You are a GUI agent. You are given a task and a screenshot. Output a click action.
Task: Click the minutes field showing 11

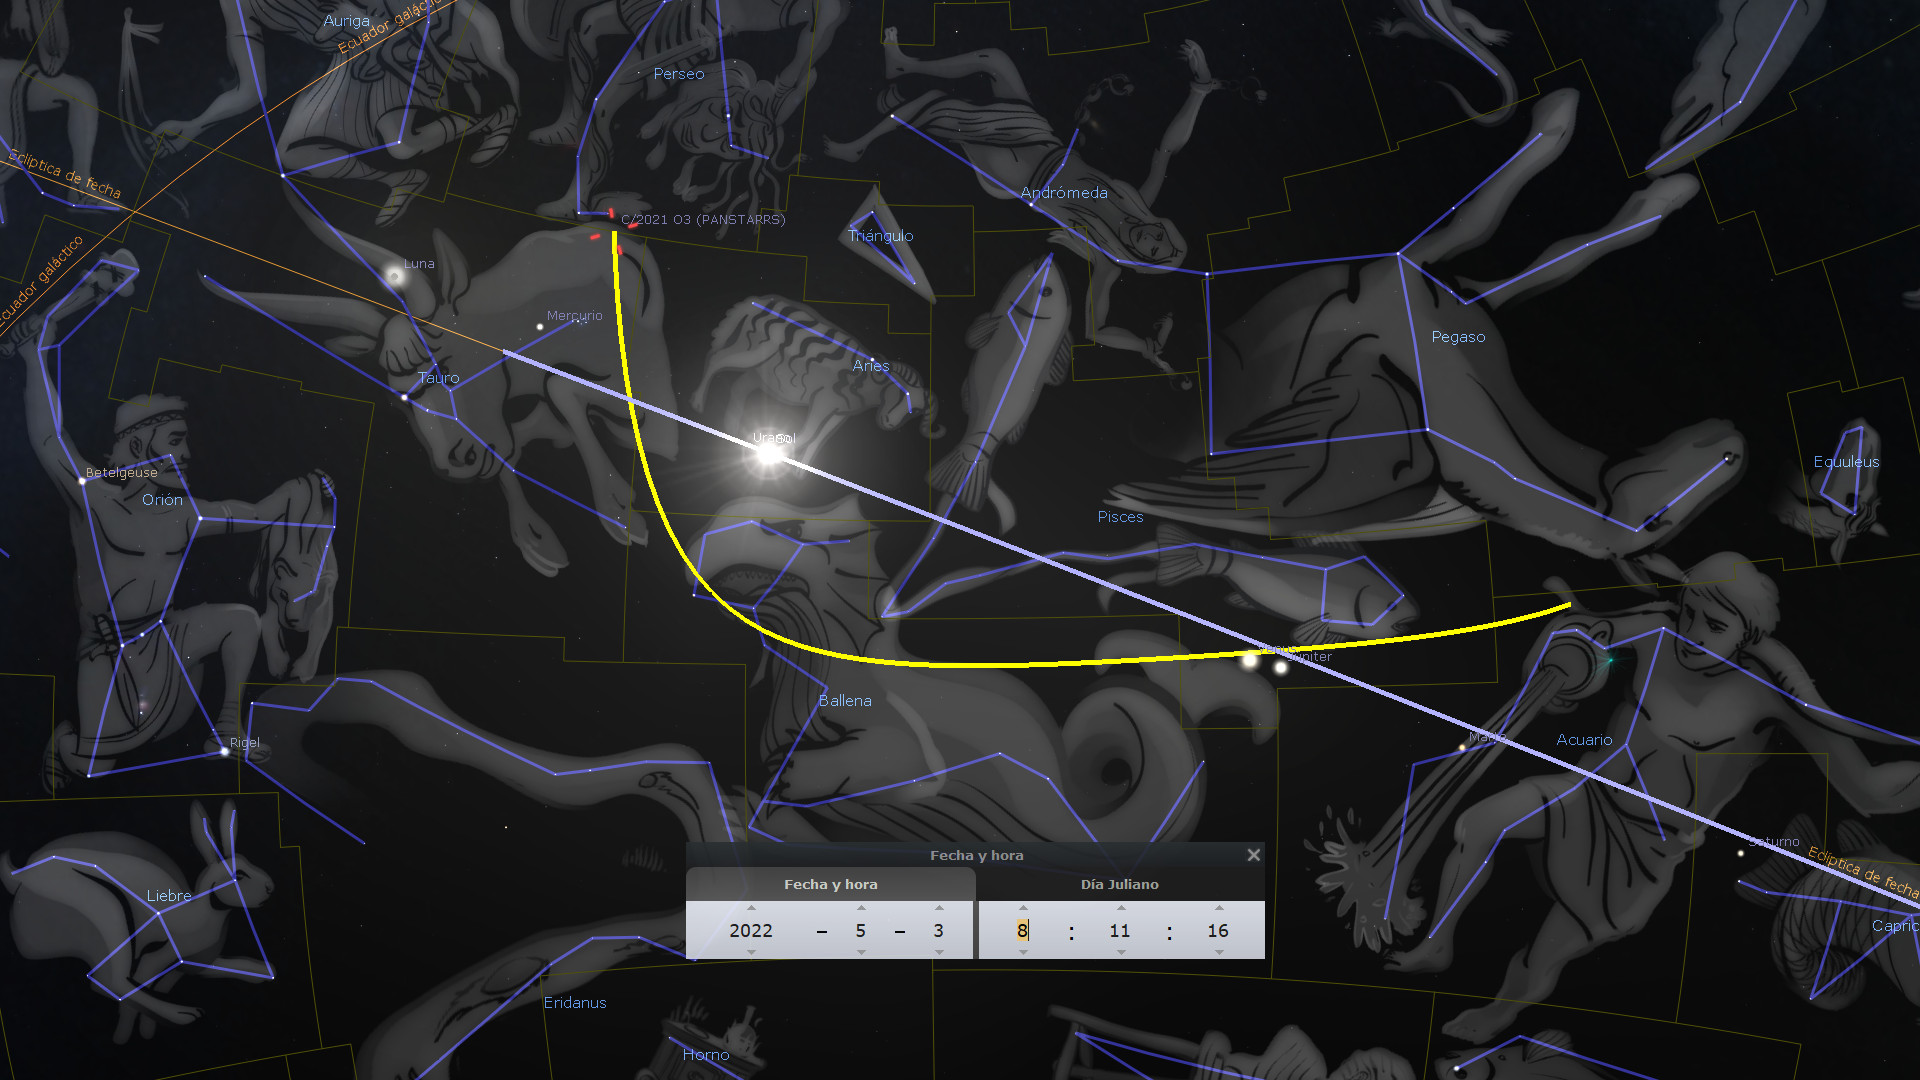click(x=1120, y=931)
